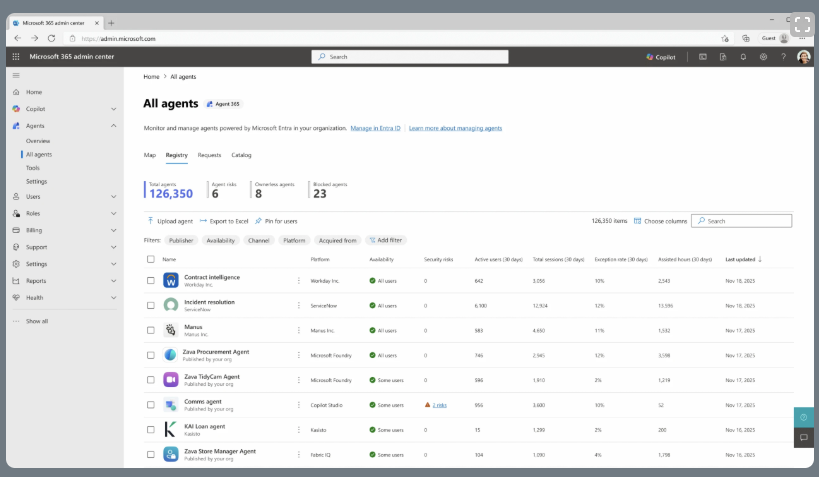Open the notifications bell icon

[x=743, y=57]
